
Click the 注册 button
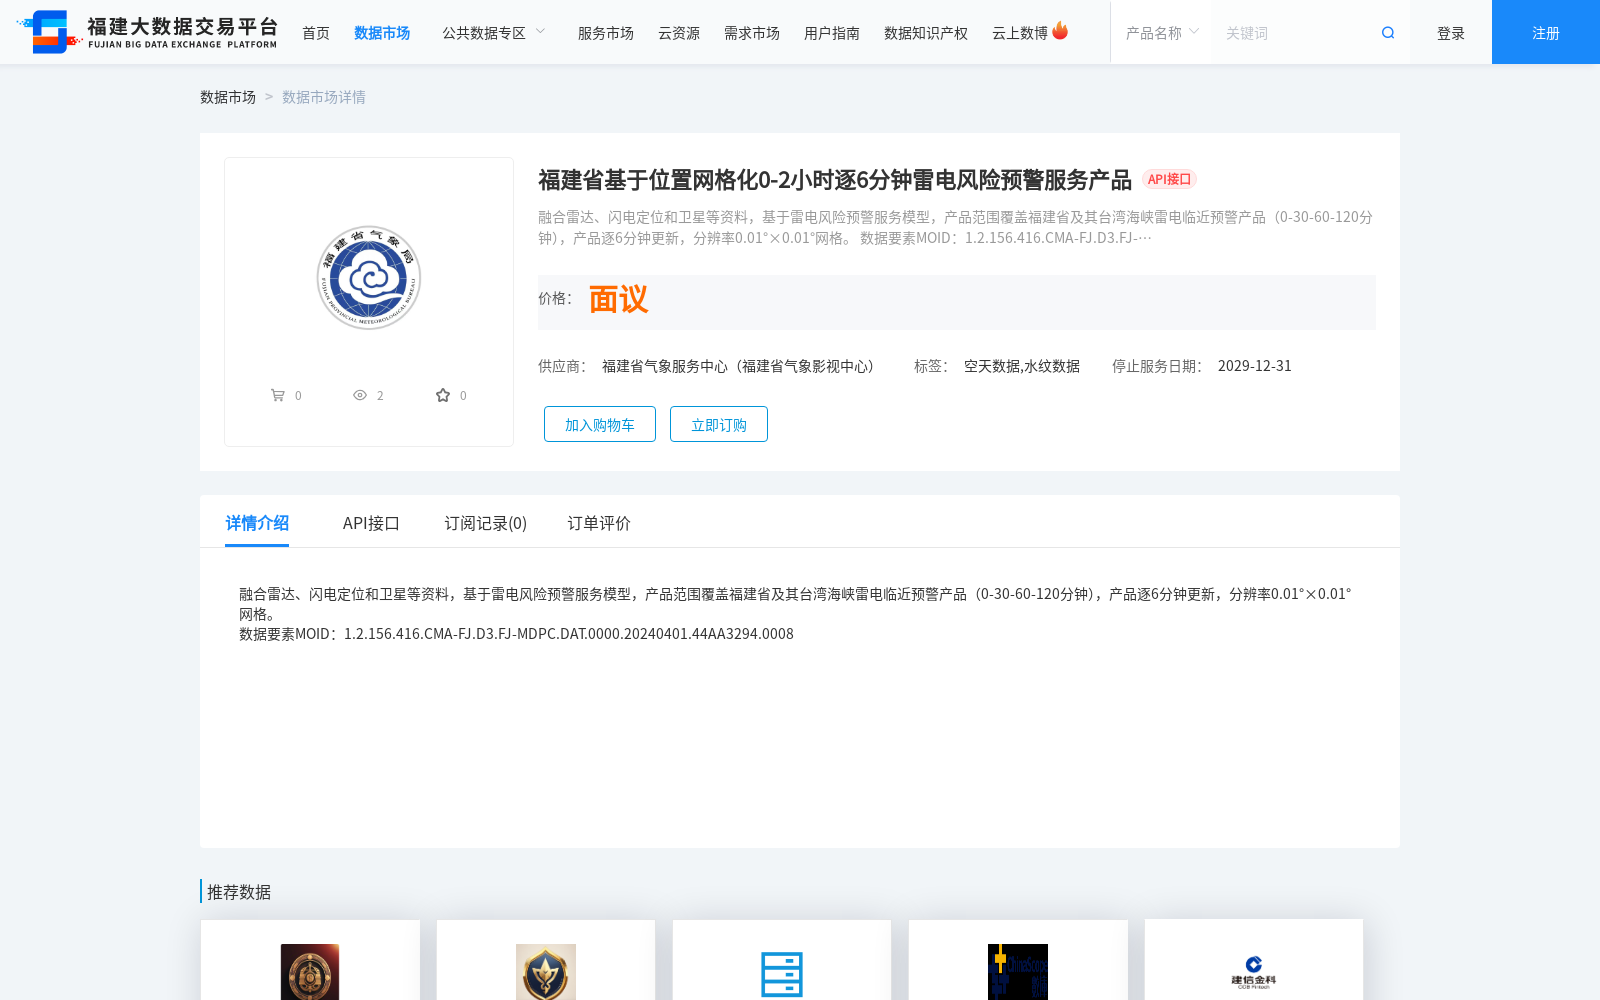1546,32
